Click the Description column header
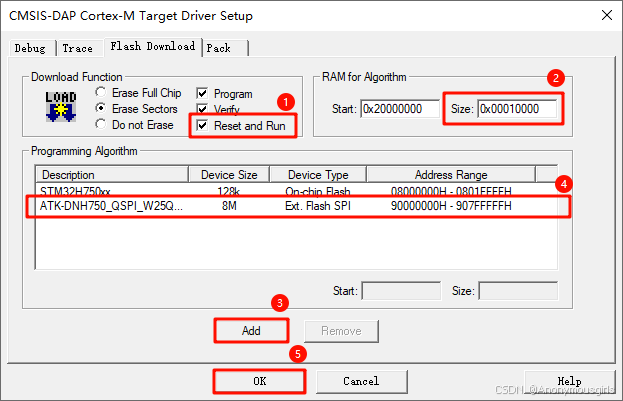 [x=112, y=174]
